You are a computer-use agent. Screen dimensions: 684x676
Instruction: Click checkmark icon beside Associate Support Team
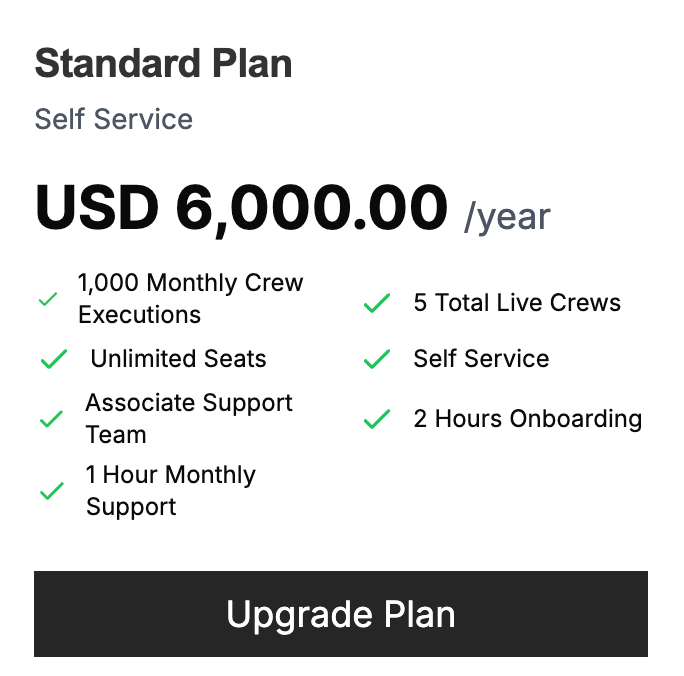(x=51, y=419)
